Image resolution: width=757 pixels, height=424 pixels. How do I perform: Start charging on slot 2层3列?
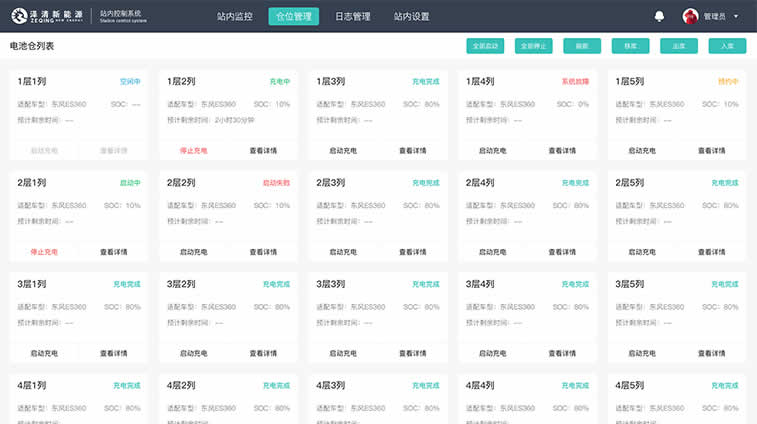click(x=343, y=252)
